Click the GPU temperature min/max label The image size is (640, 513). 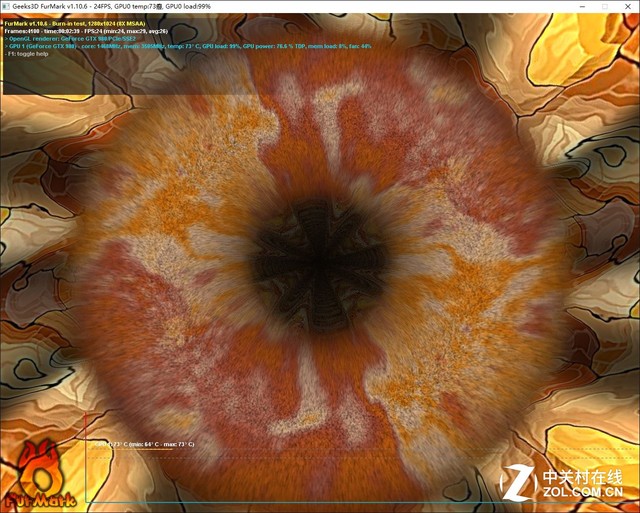coord(148,443)
